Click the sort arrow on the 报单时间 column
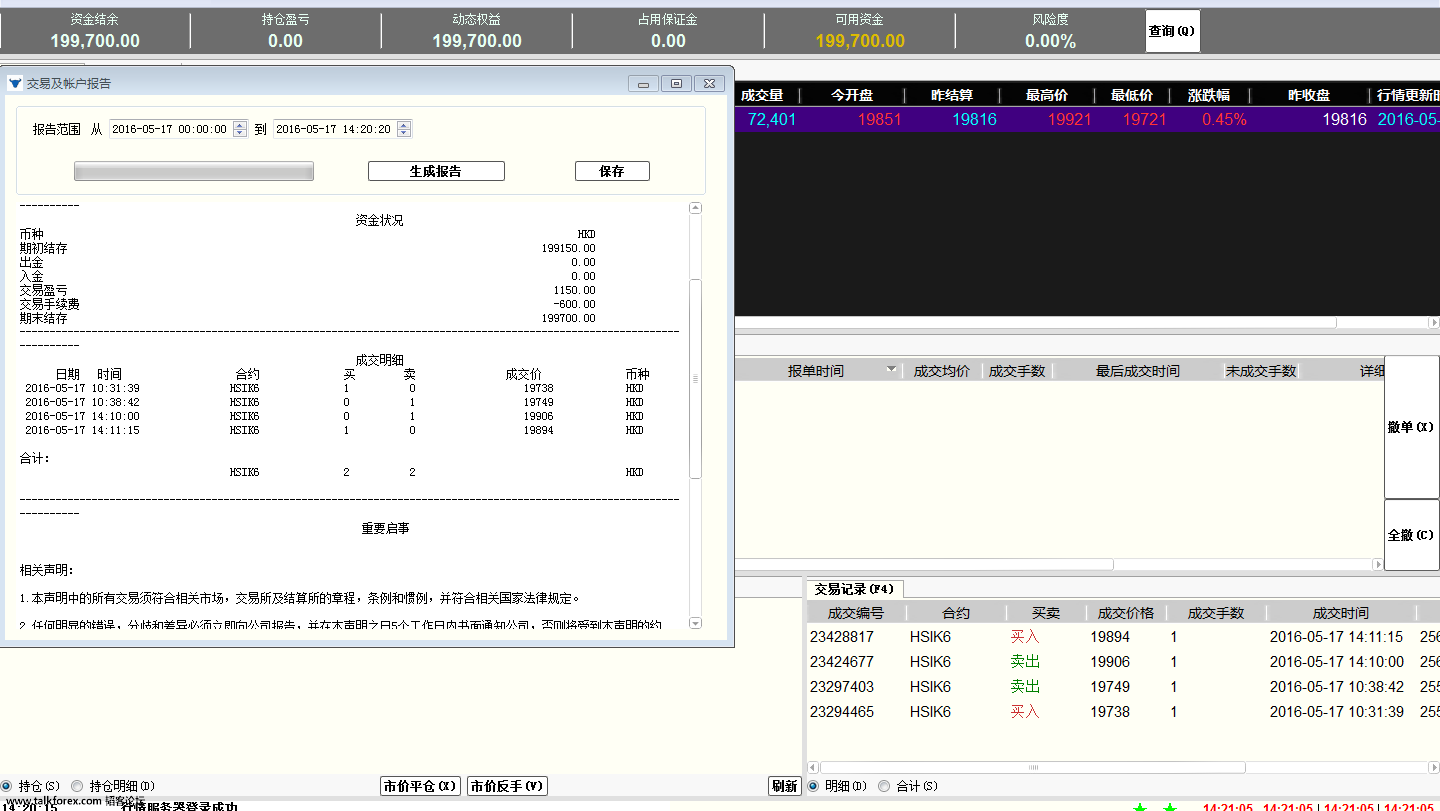 click(891, 370)
